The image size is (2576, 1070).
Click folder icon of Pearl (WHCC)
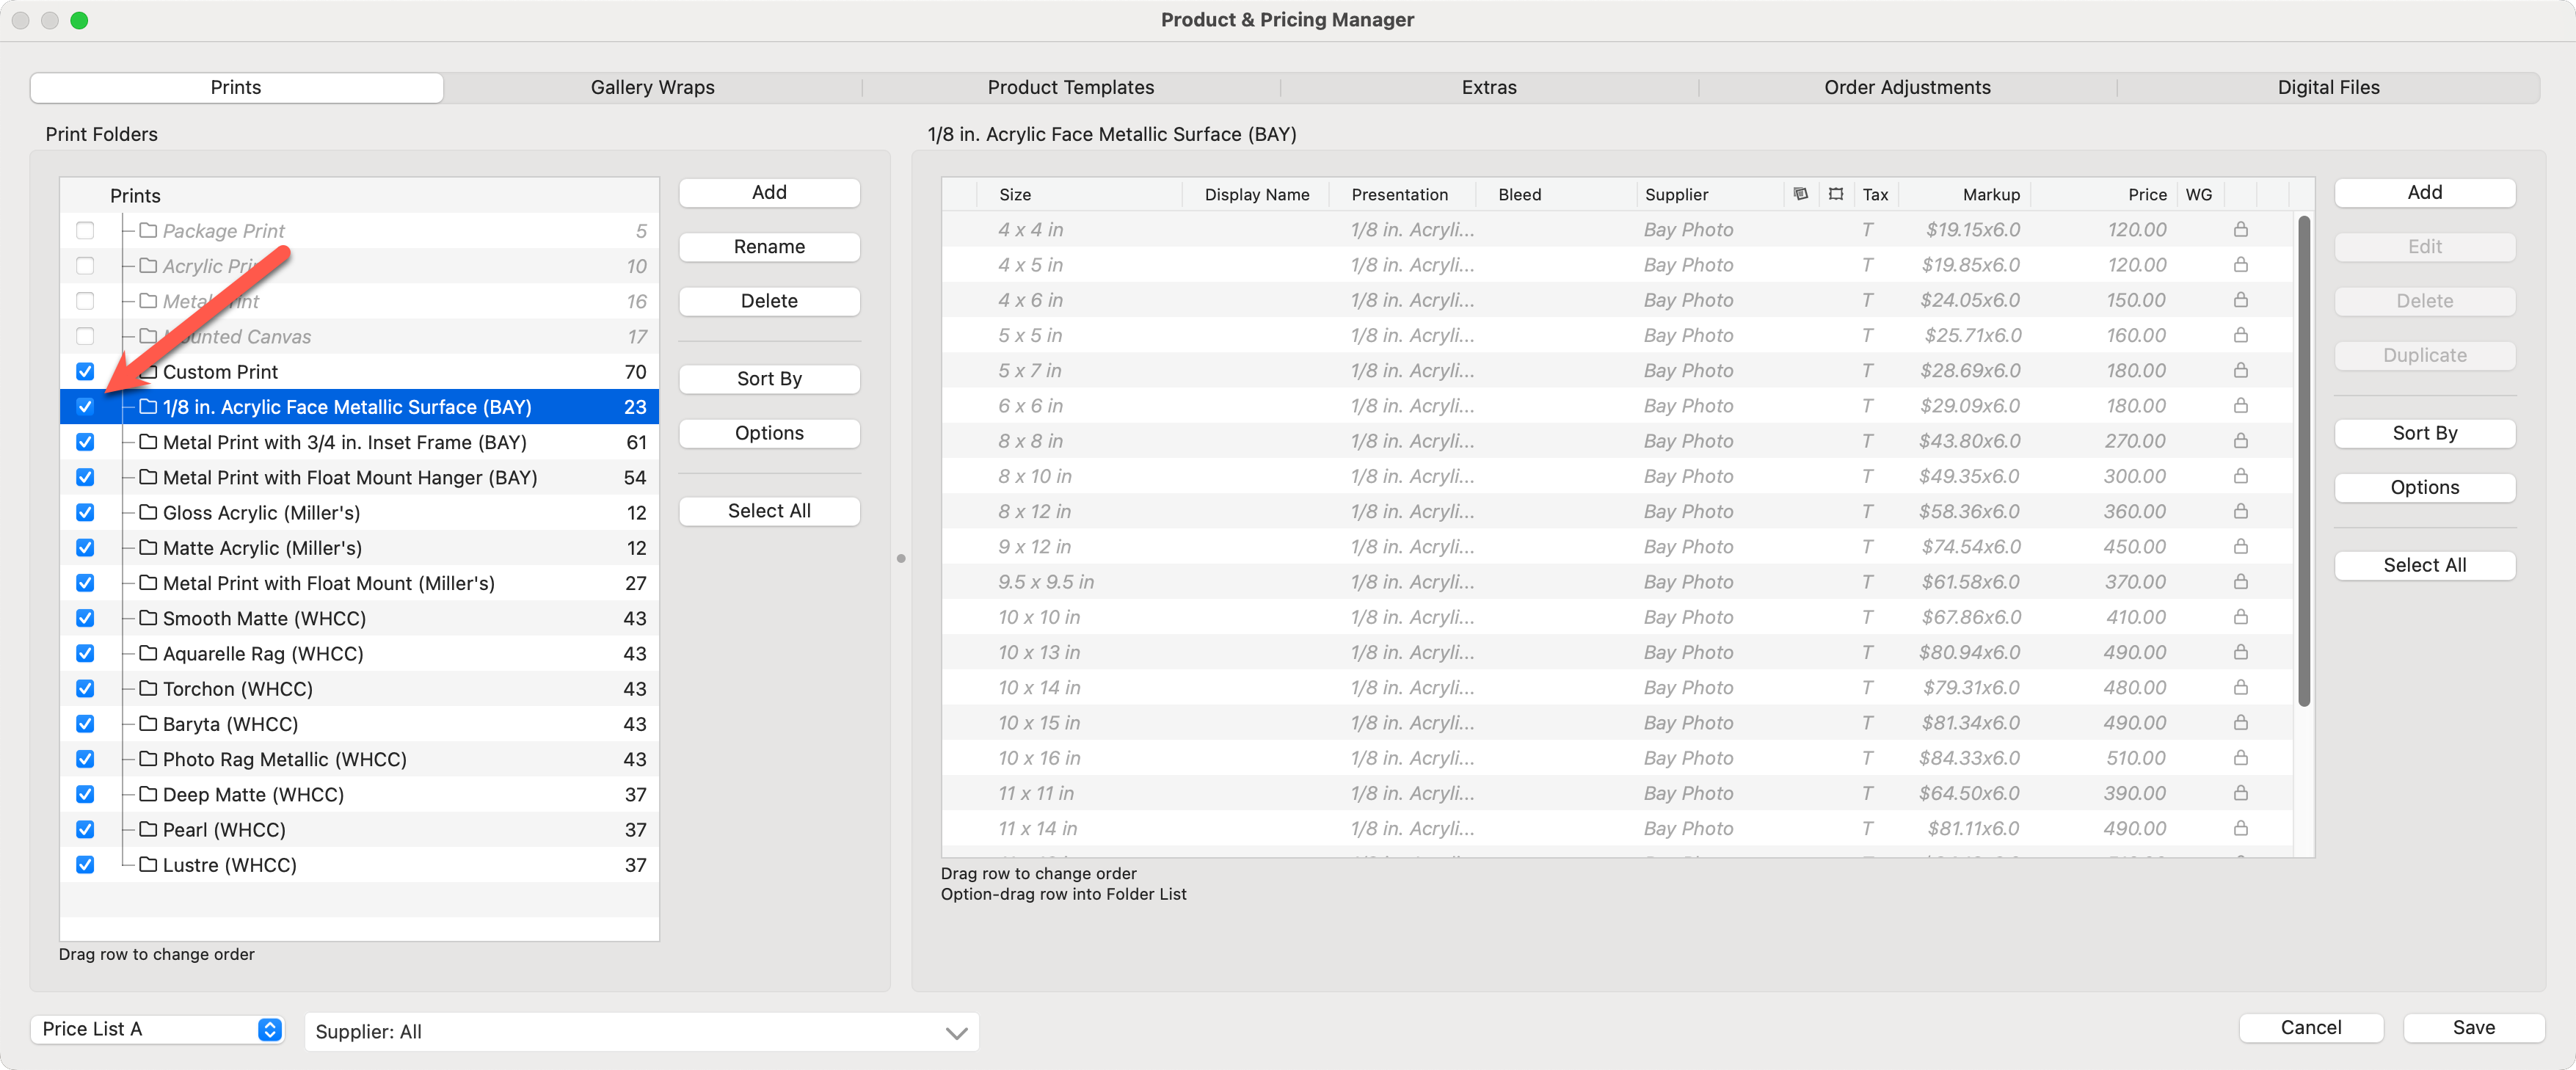[148, 829]
